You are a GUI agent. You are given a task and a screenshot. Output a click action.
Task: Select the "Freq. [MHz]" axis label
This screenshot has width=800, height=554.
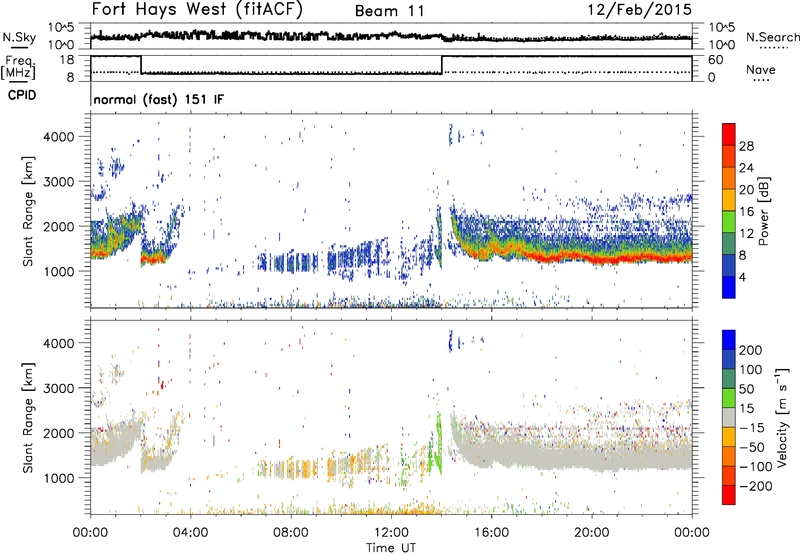(18, 67)
